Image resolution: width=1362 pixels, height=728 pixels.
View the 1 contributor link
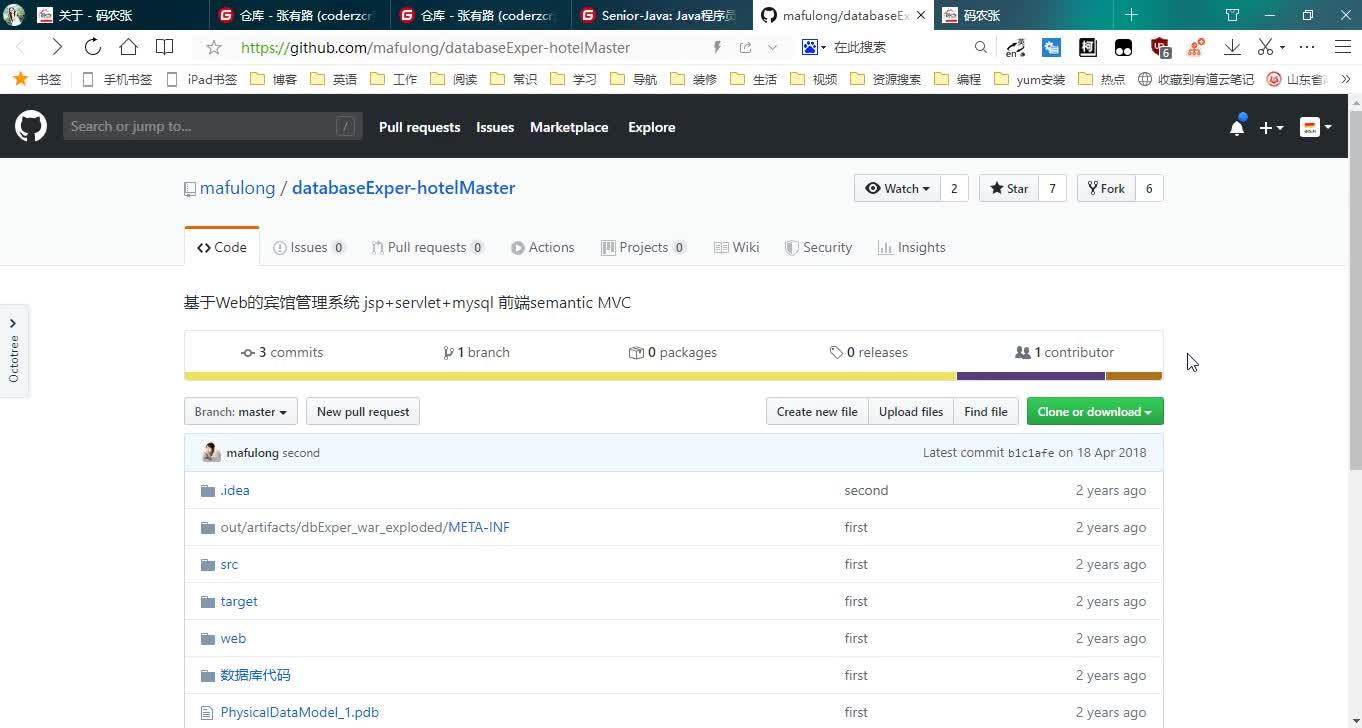point(1064,352)
